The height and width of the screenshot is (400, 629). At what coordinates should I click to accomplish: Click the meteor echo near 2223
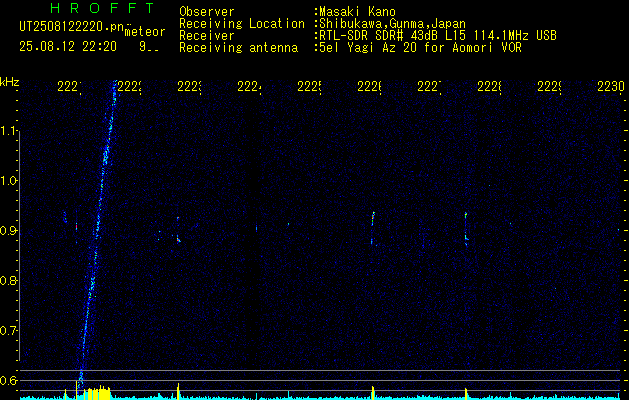pyautogui.click(x=178, y=230)
